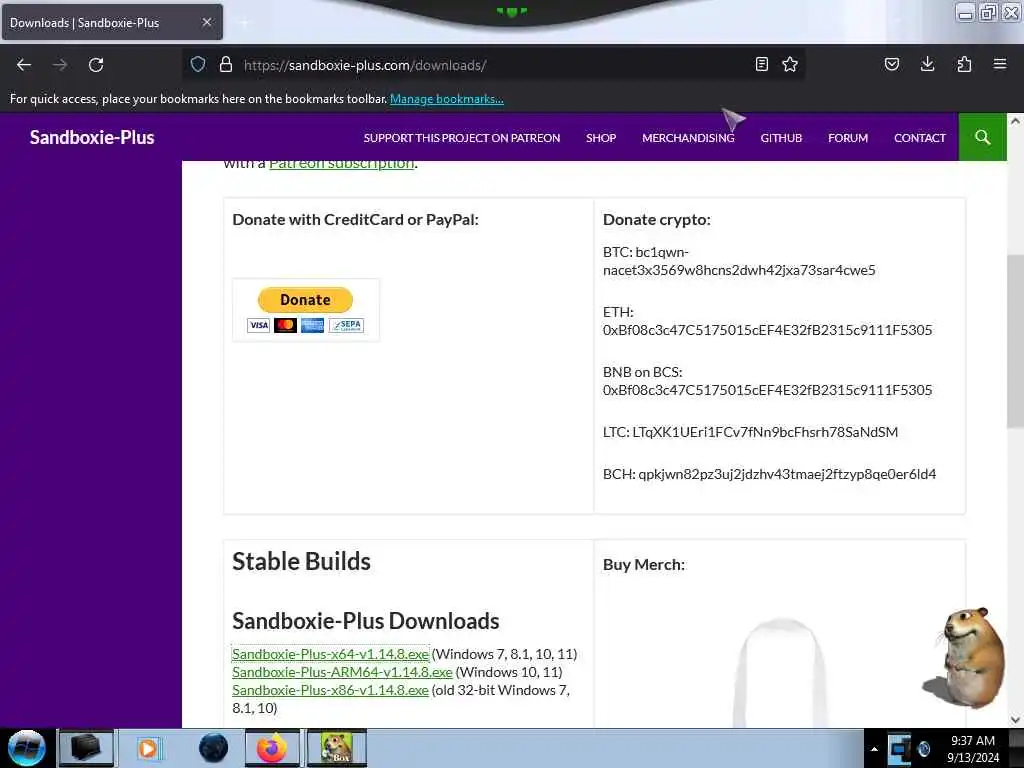The height and width of the screenshot is (768, 1024).
Task: Click the Stable Builds heading
Action: (301, 561)
